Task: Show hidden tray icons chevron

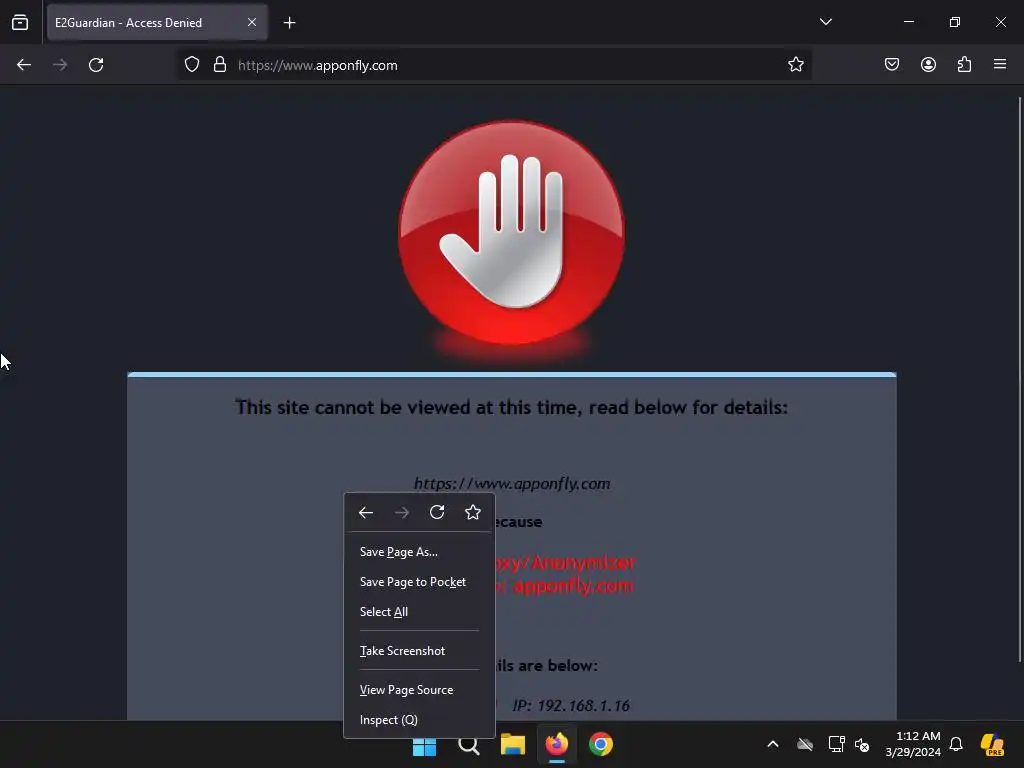Action: (773, 744)
